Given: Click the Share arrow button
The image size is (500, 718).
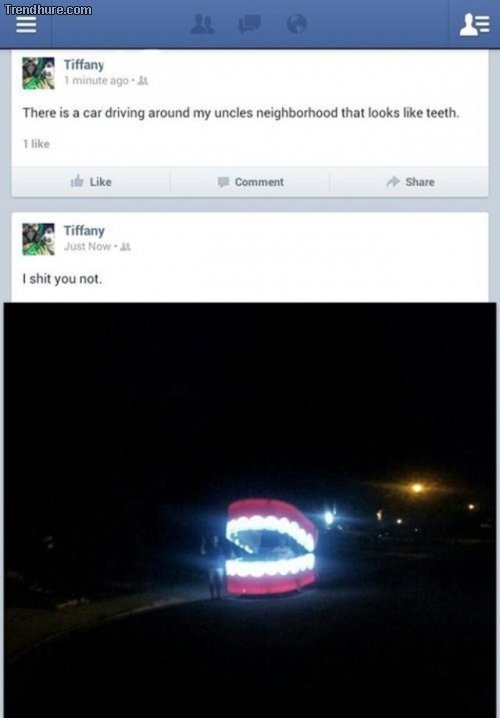Looking at the screenshot, I should 410,182.
